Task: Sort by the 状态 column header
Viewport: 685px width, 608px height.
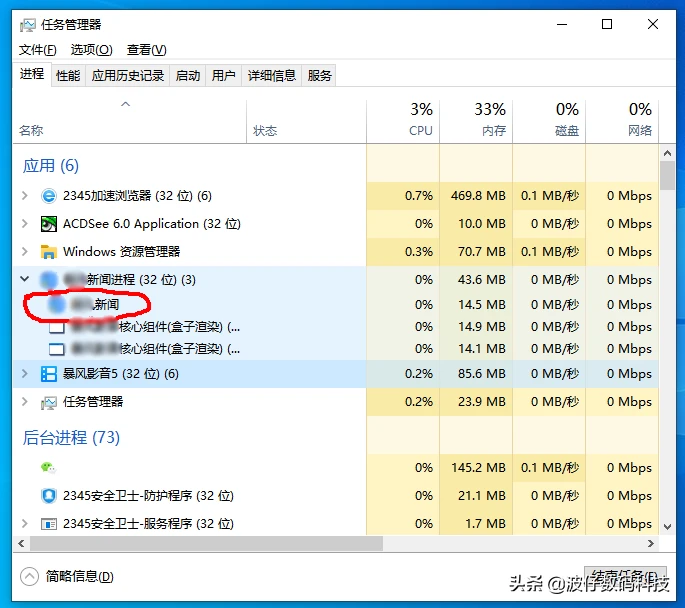Action: coord(306,121)
